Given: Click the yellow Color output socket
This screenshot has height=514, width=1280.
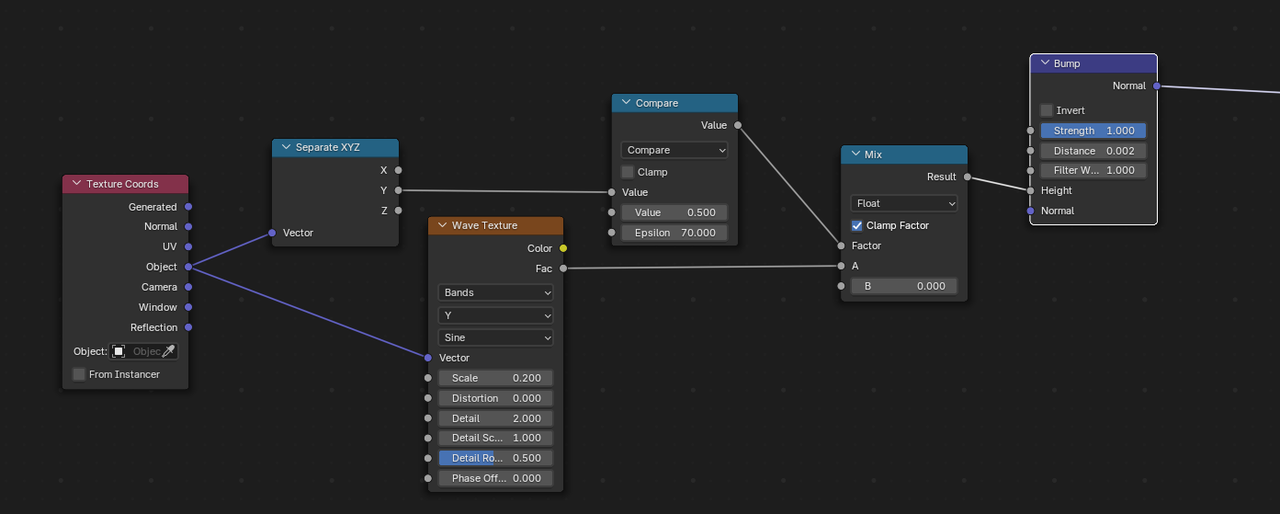Looking at the screenshot, I should pos(563,248).
